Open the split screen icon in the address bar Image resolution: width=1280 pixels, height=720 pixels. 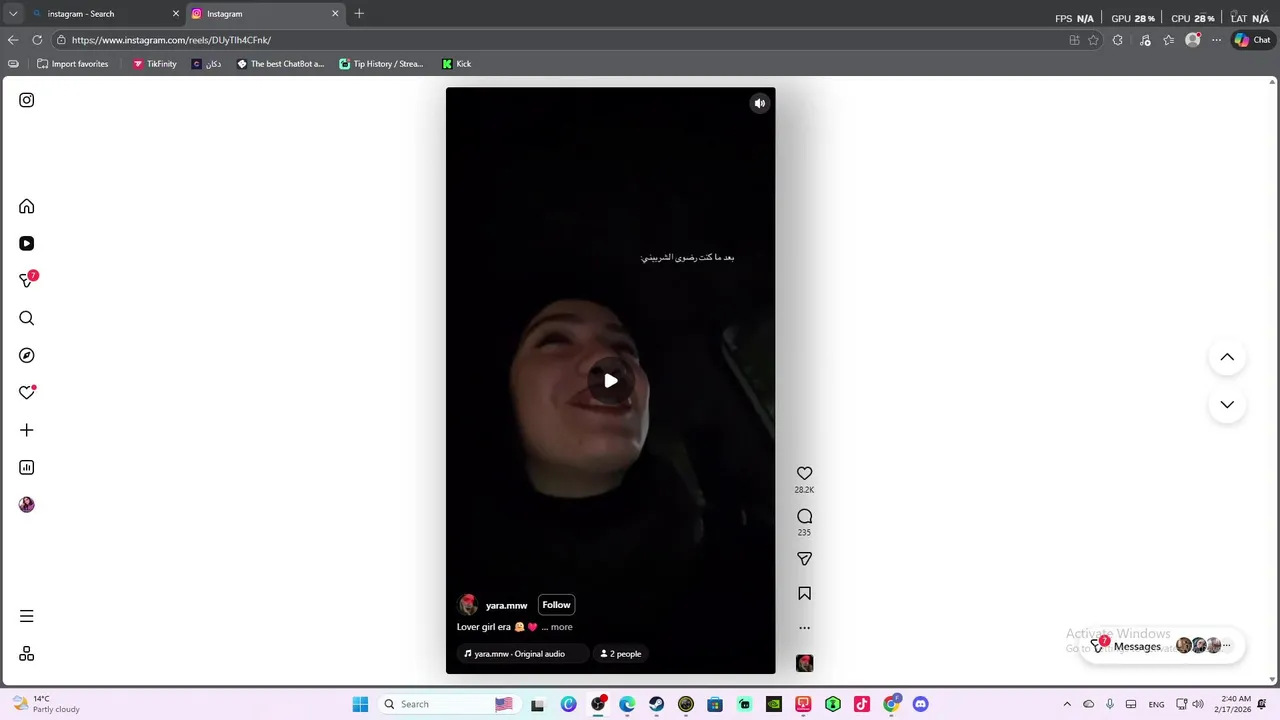(x=1074, y=40)
